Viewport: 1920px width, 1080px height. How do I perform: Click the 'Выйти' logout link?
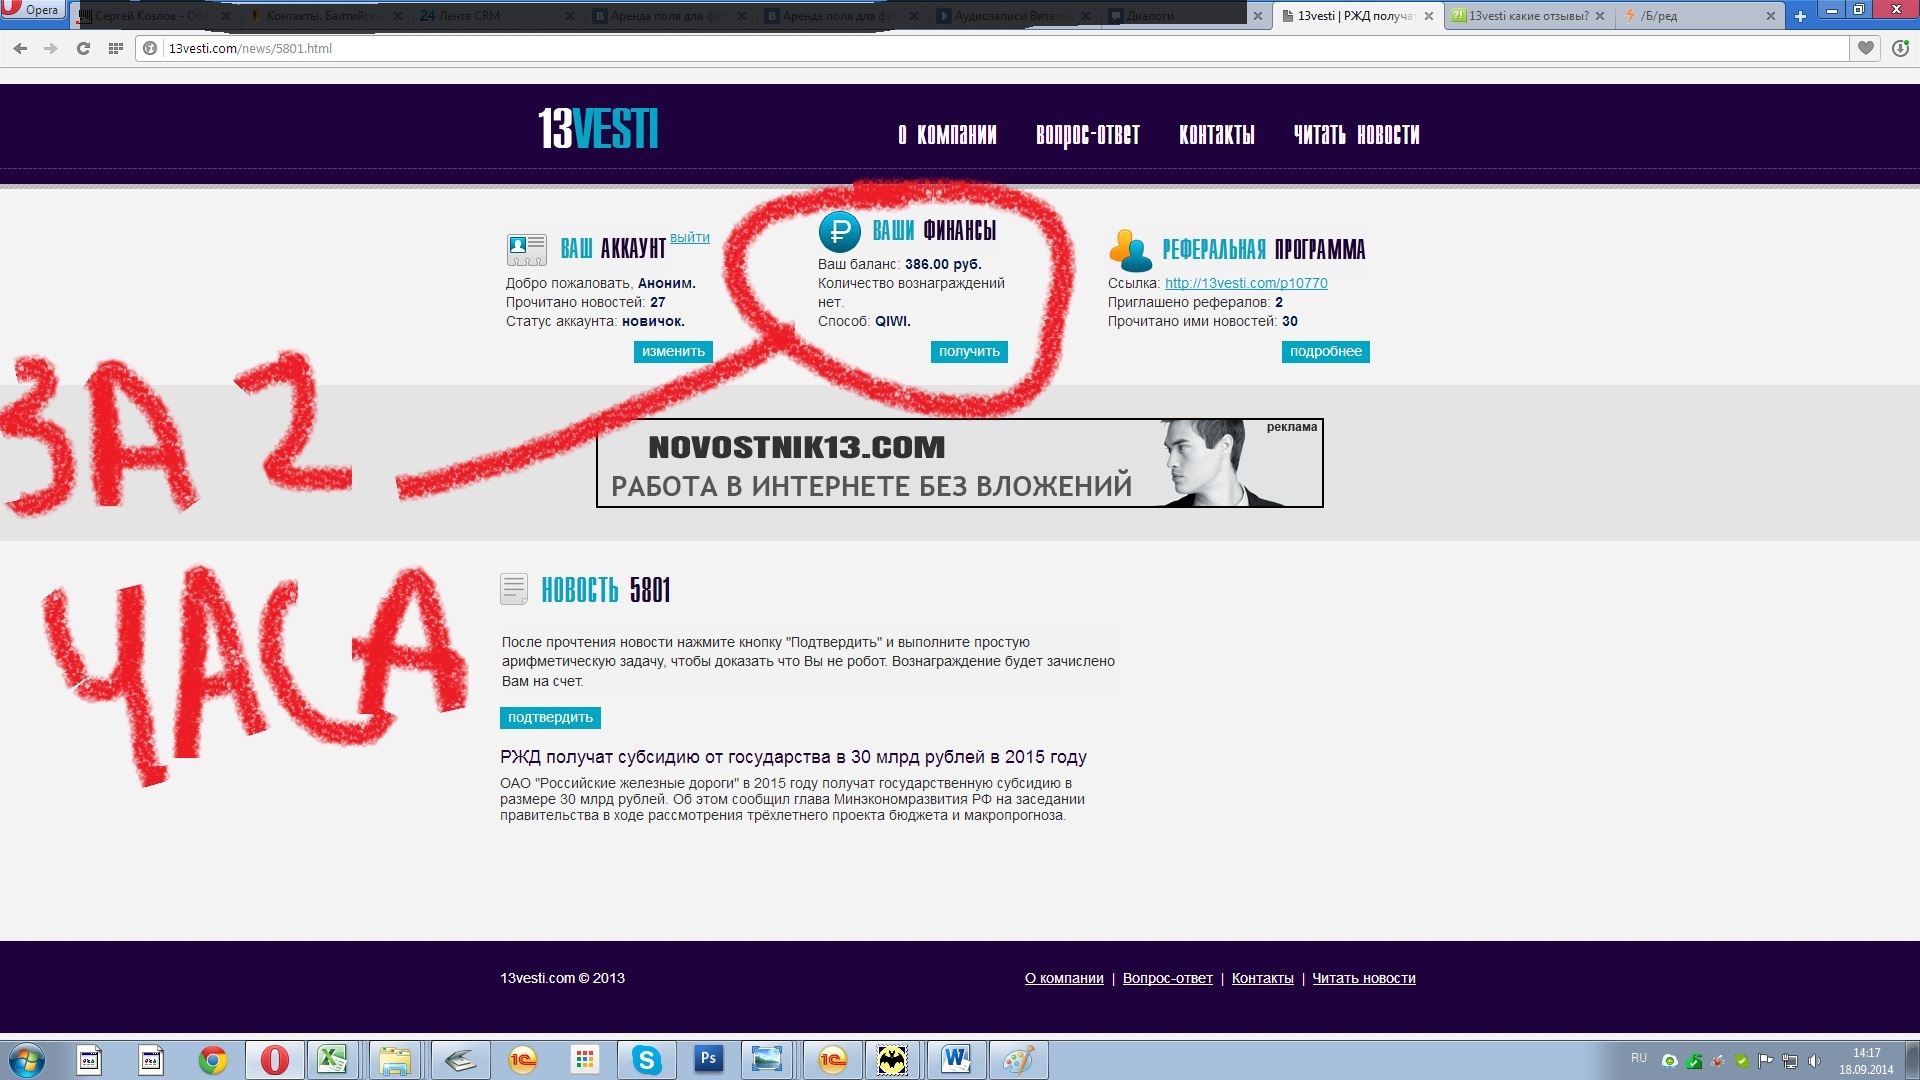click(689, 238)
